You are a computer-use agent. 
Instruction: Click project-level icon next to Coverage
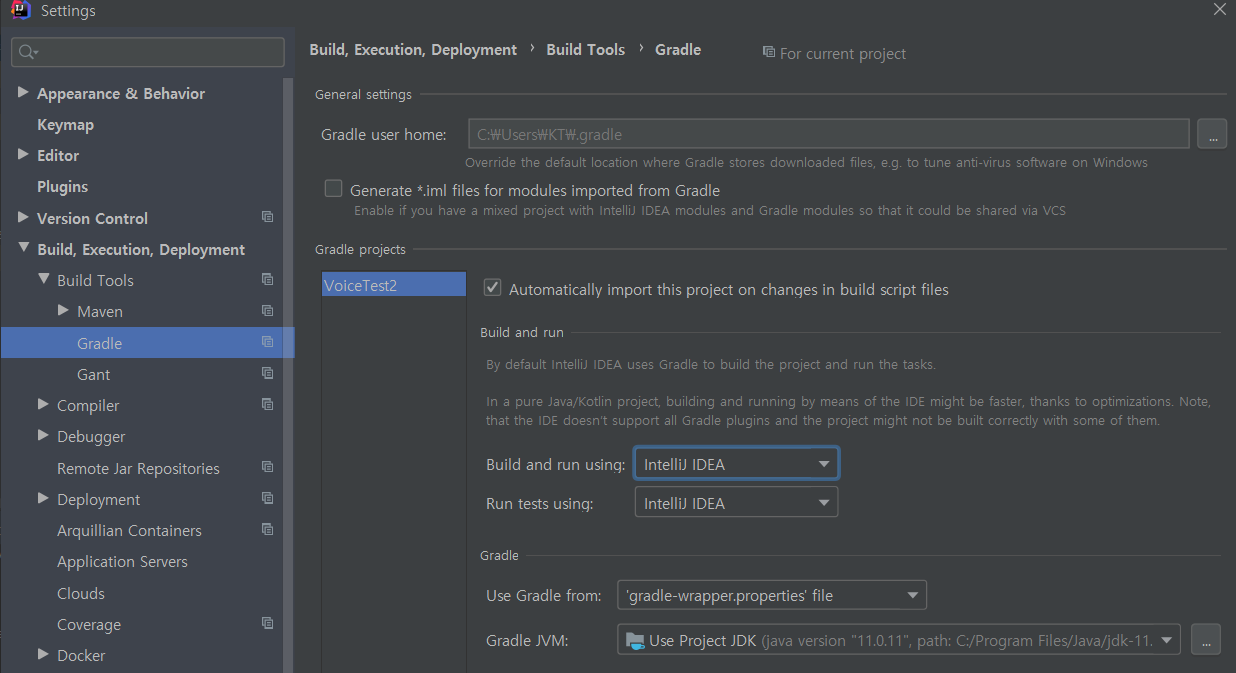[x=267, y=623]
